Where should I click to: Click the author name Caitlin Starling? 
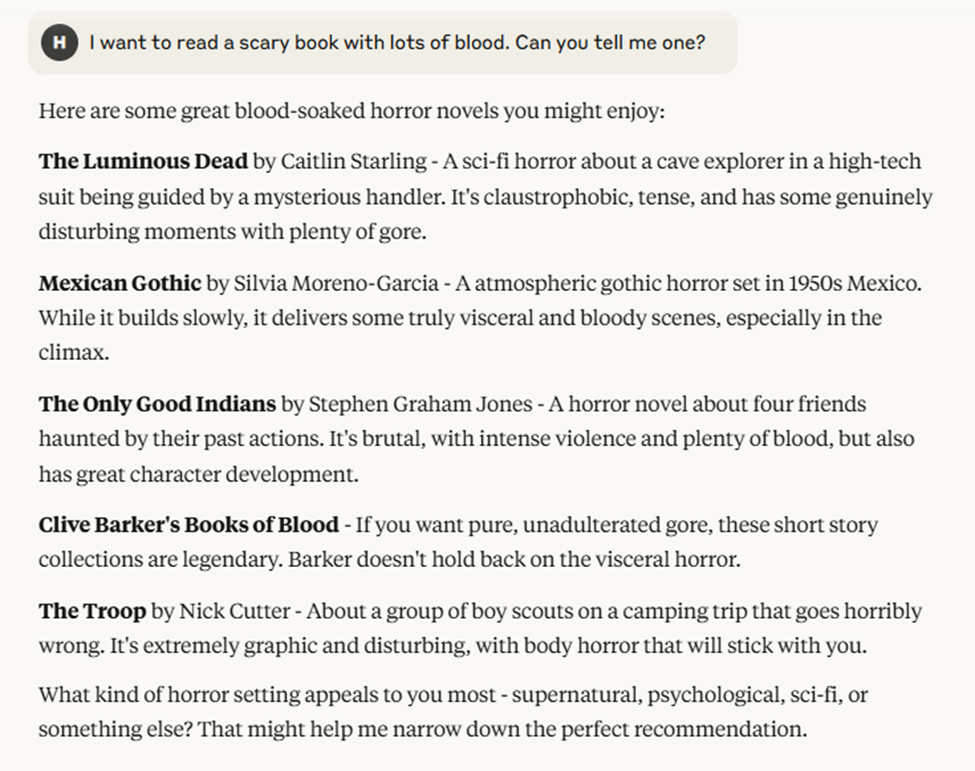[x=350, y=162]
